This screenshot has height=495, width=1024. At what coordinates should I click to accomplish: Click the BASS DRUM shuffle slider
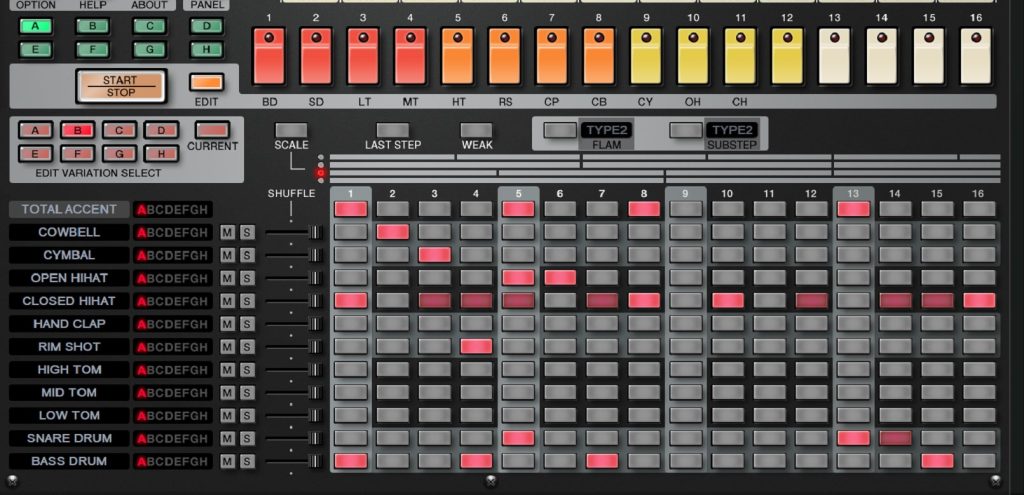314,462
